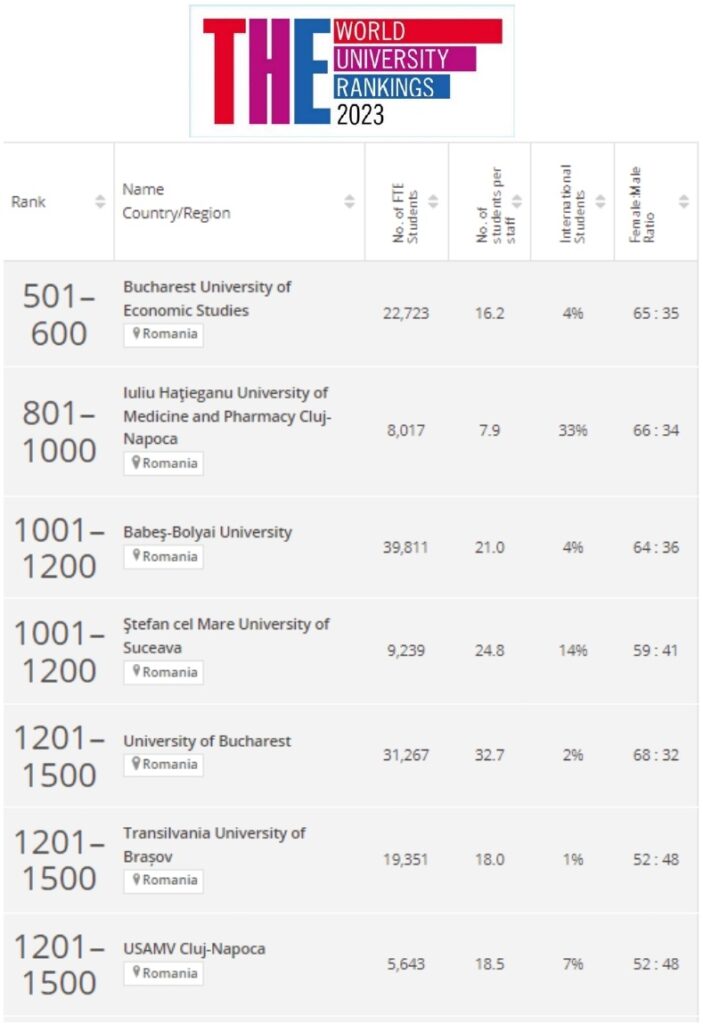Screen dimensions: 703x1024
Task: Click Romania tag under University of Bucharest
Action: (164, 765)
